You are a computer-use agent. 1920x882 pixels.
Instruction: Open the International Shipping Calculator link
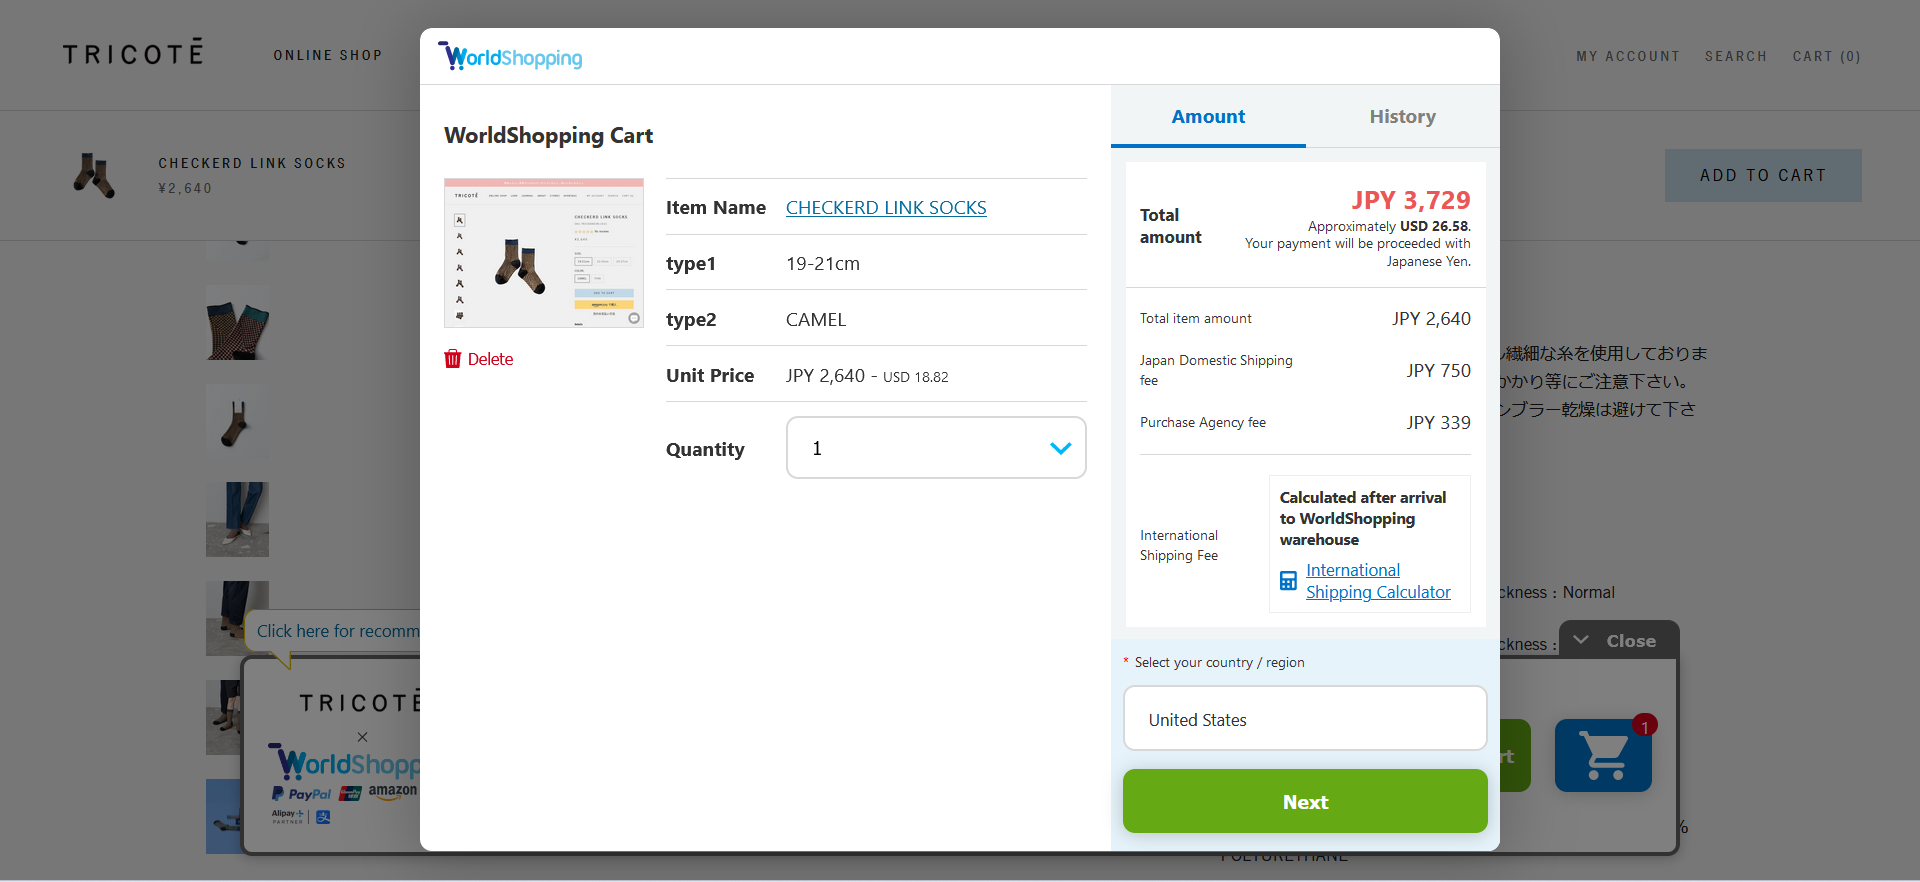coord(1378,581)
